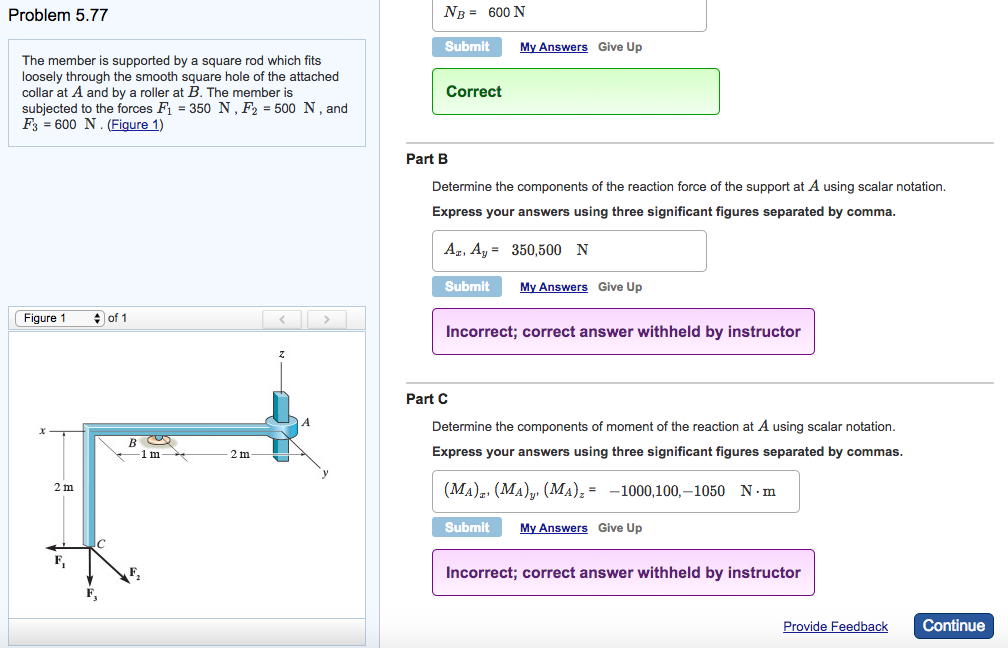The width and height of the screenshot is (1008, 648).
Task: Edit the NB answer input field
Action: [570, 12]
